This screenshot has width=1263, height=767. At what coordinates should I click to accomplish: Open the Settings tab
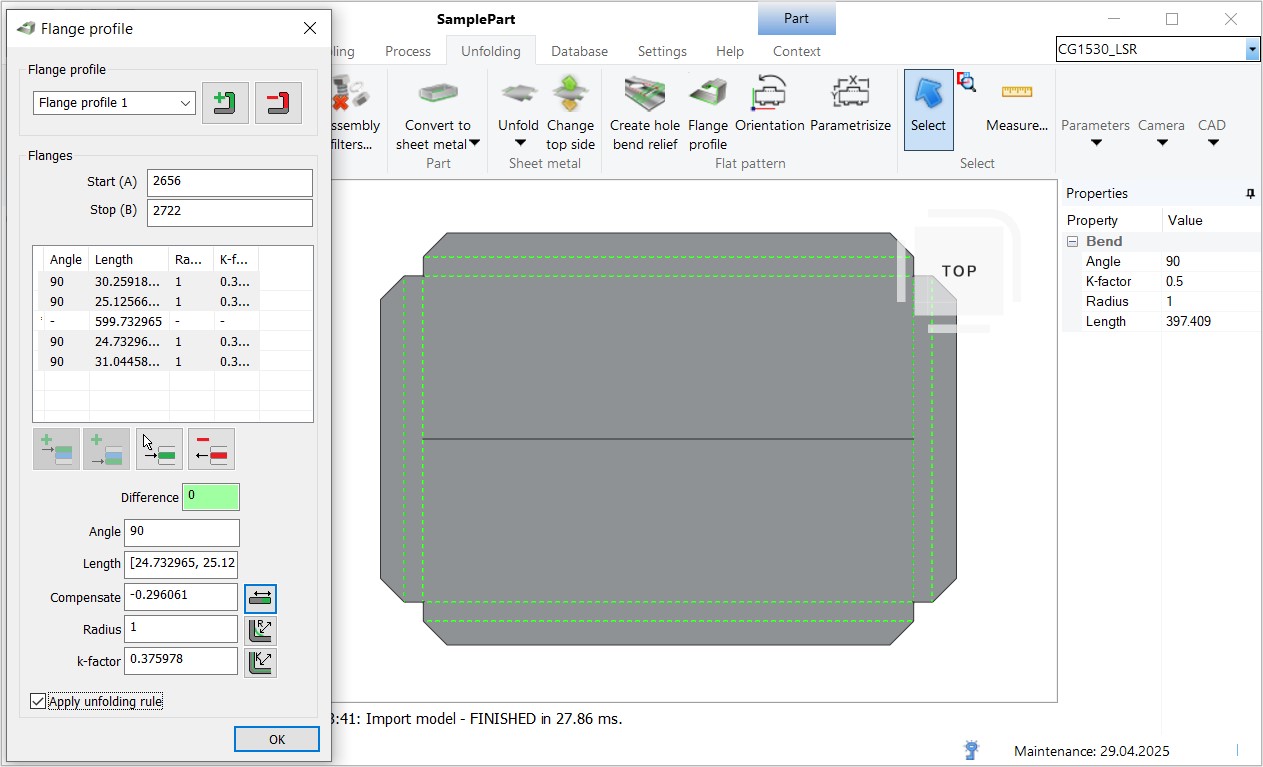[x=662, y=51]
